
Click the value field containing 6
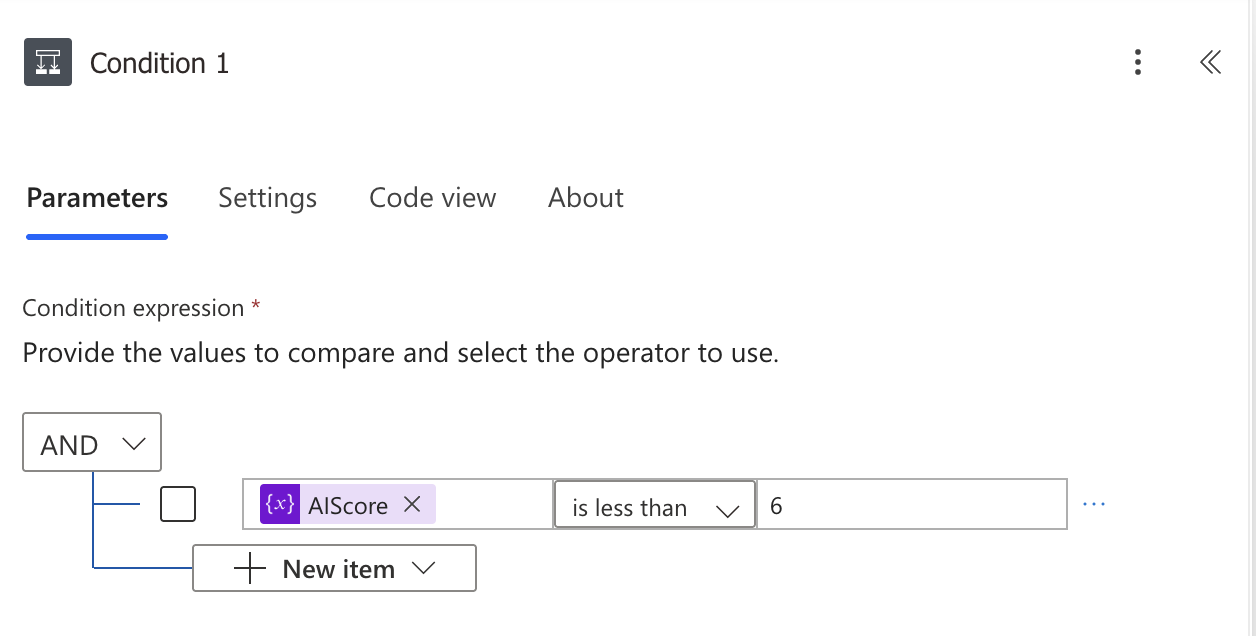[910, 506]
